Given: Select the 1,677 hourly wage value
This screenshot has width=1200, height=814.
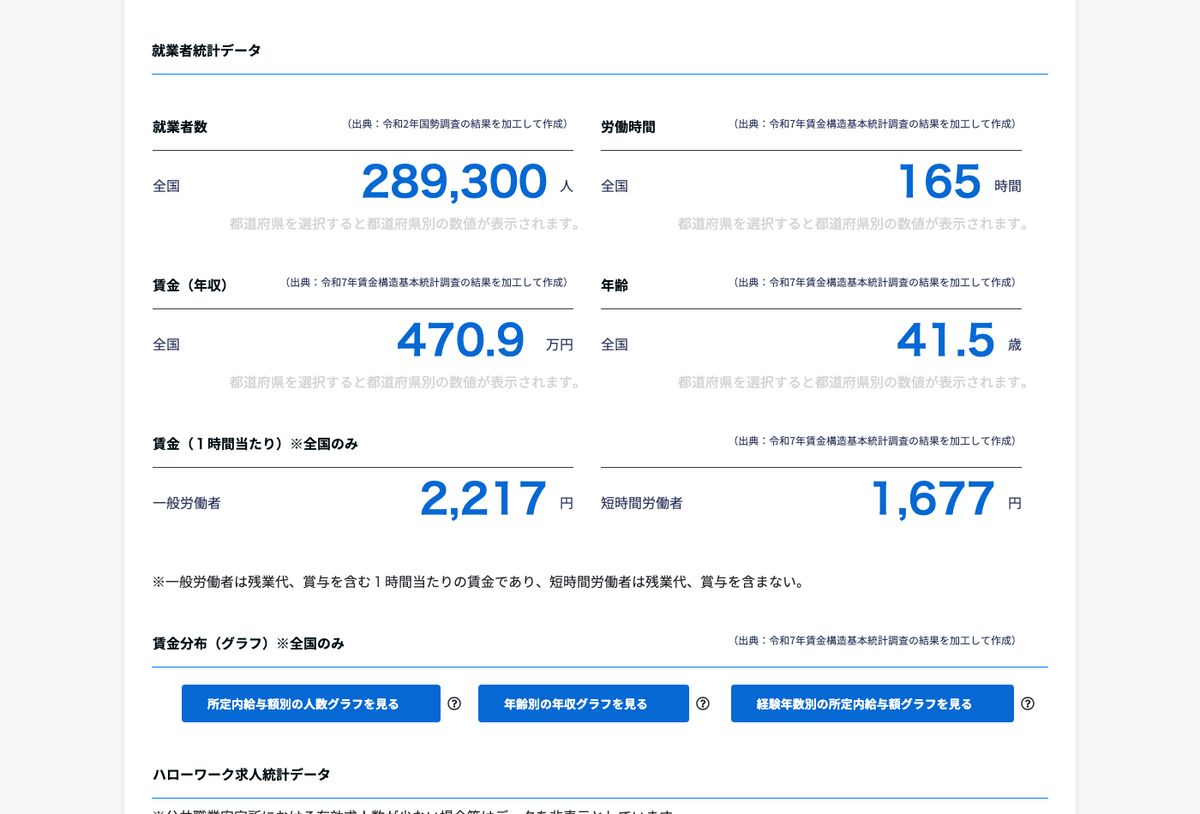Looking at the screenshot, I should 934,499.
